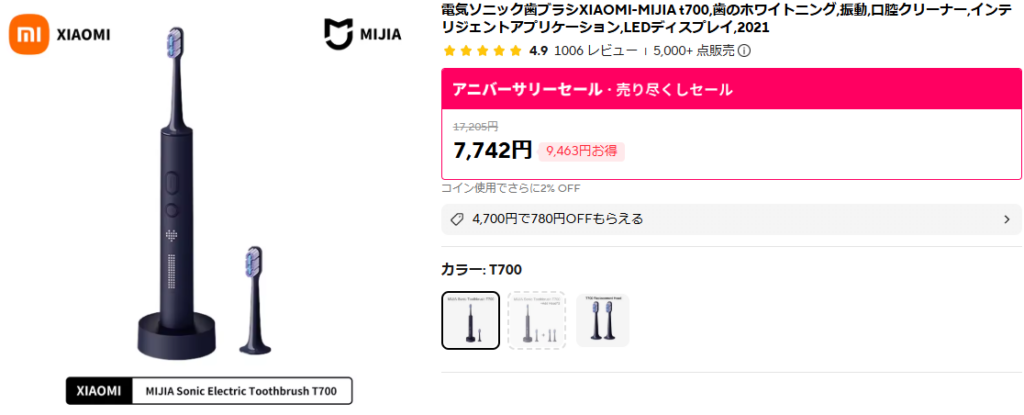Click the coupon tag icon
Image resolution: width=1024 pixels, height=415 pixels.
point(457,219)
